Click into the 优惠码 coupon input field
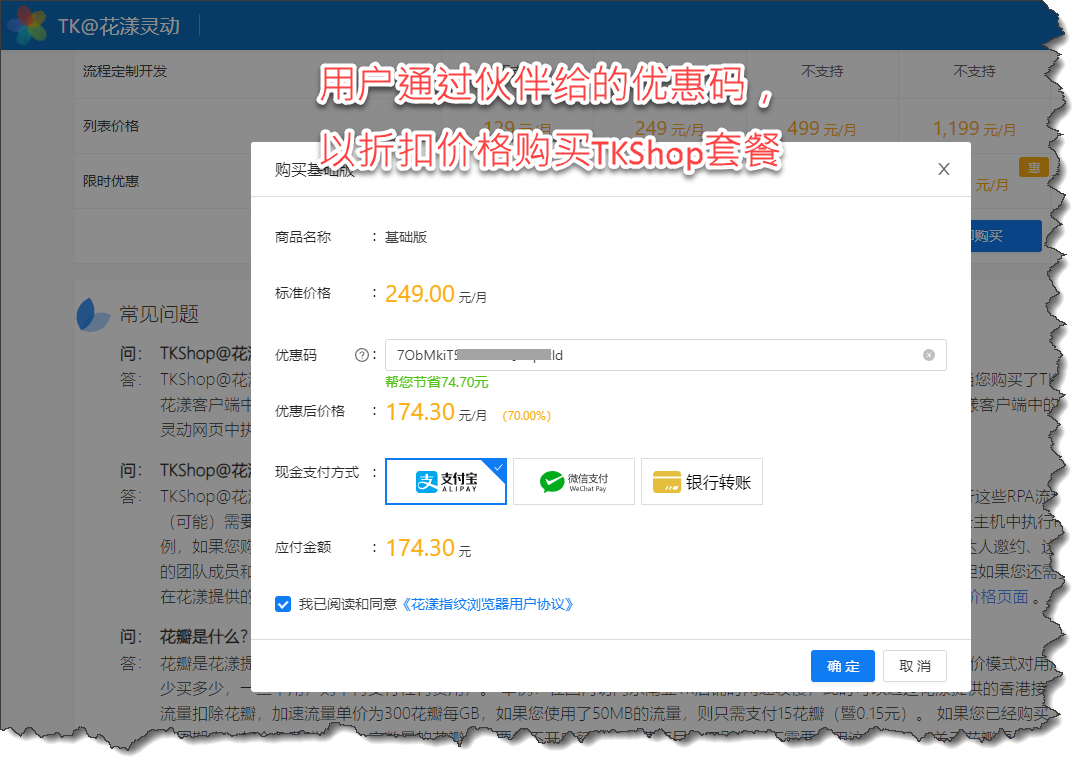The image size is (1088, 770). pyautogui.click(x=665, y=355)
